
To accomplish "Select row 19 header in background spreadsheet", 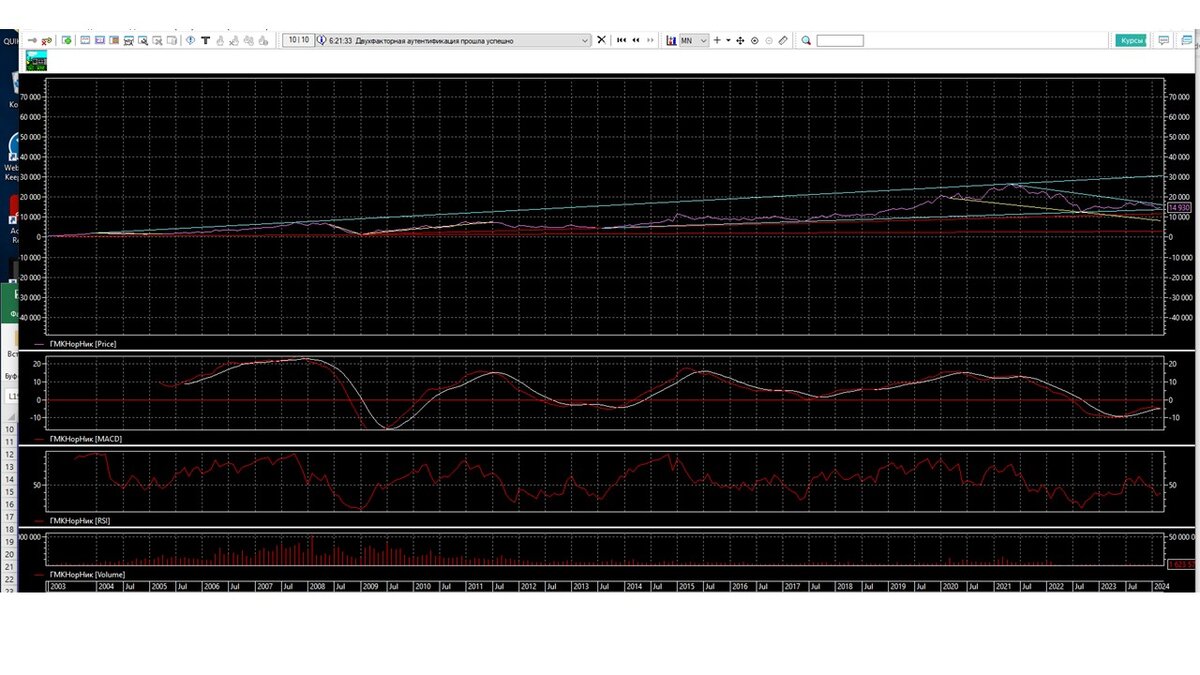I will pos(9,543).
